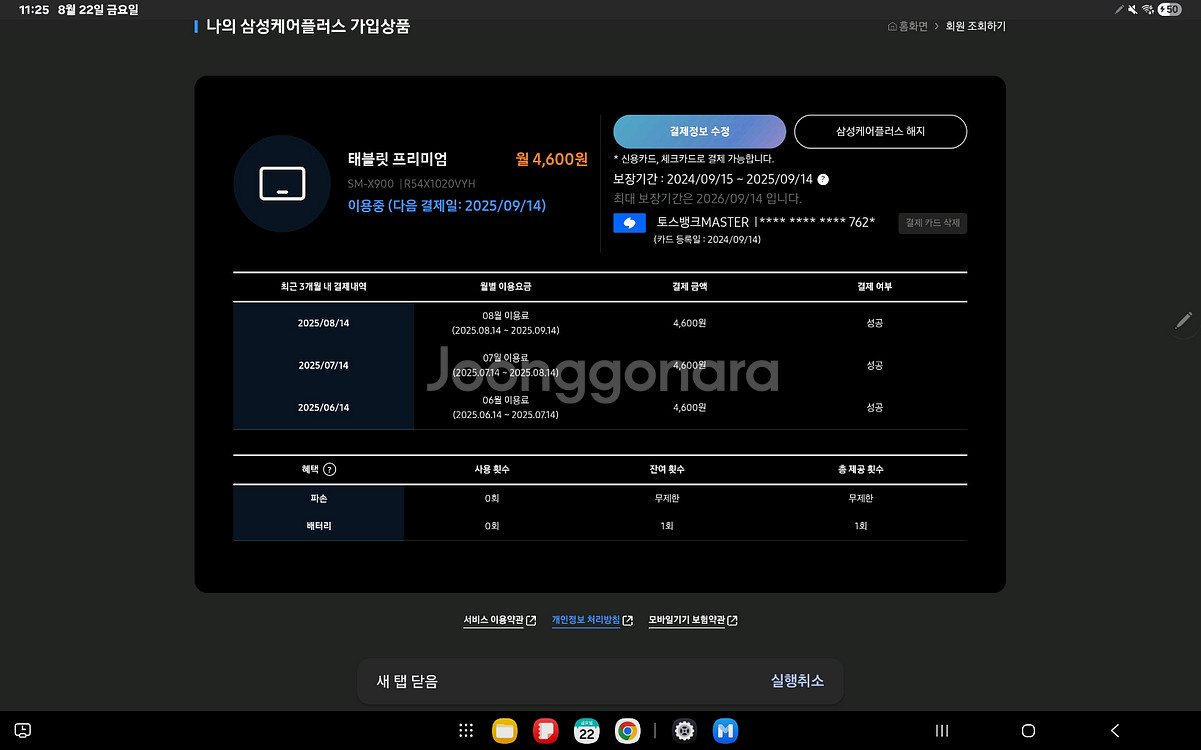Click the tablet device icon

pos(282,184)
